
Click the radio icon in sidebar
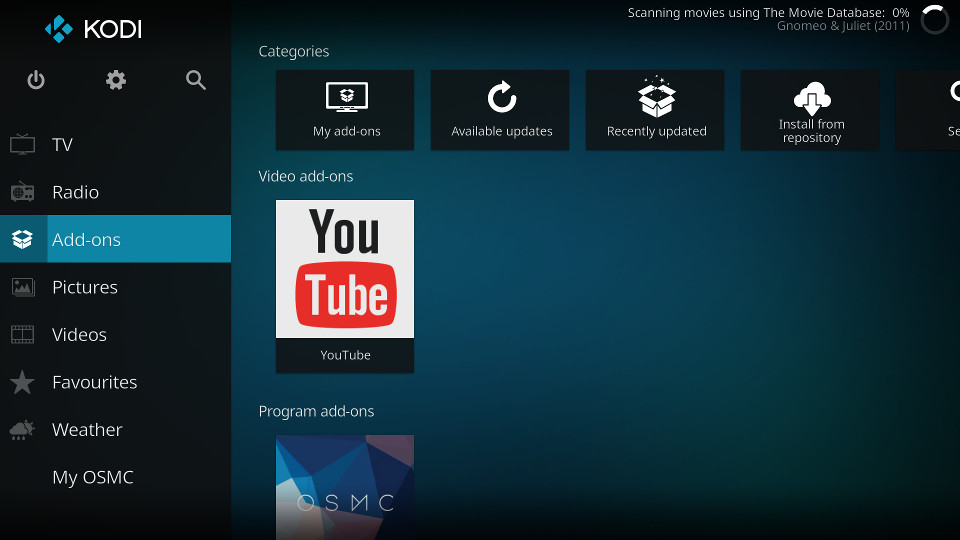click(x=23, y=192)
